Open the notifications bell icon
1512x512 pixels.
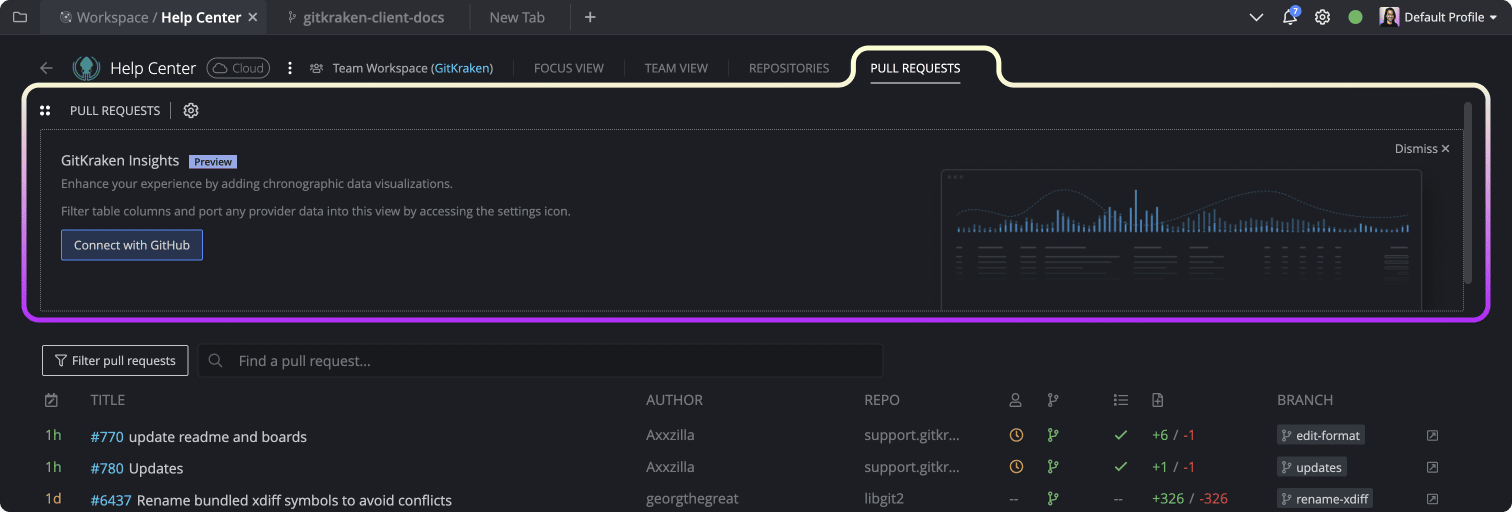pyautogui.click(x=1290, y=17)
